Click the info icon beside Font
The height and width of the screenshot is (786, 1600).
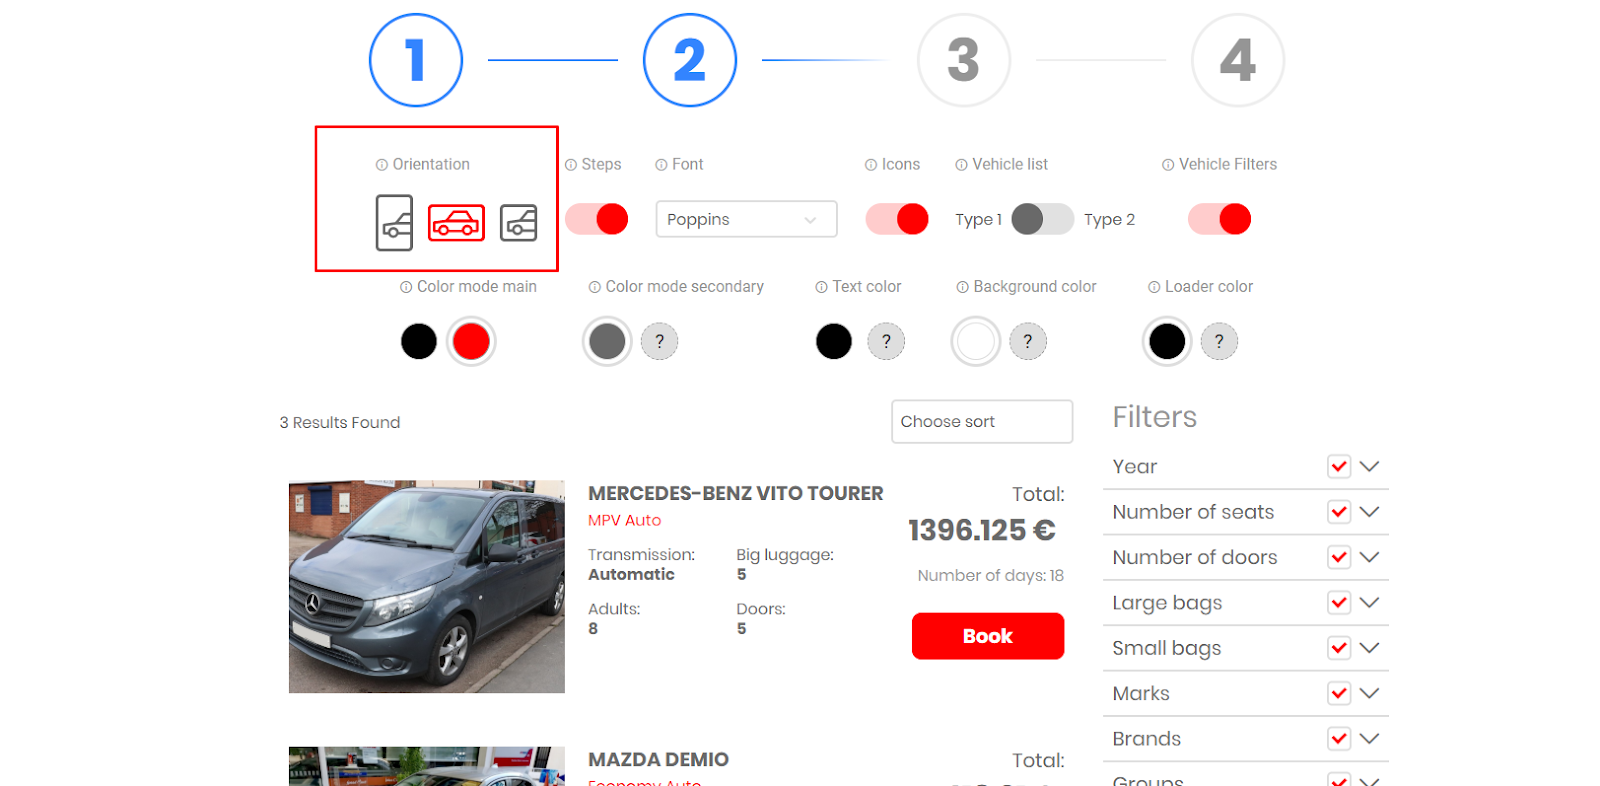point(661,165)
